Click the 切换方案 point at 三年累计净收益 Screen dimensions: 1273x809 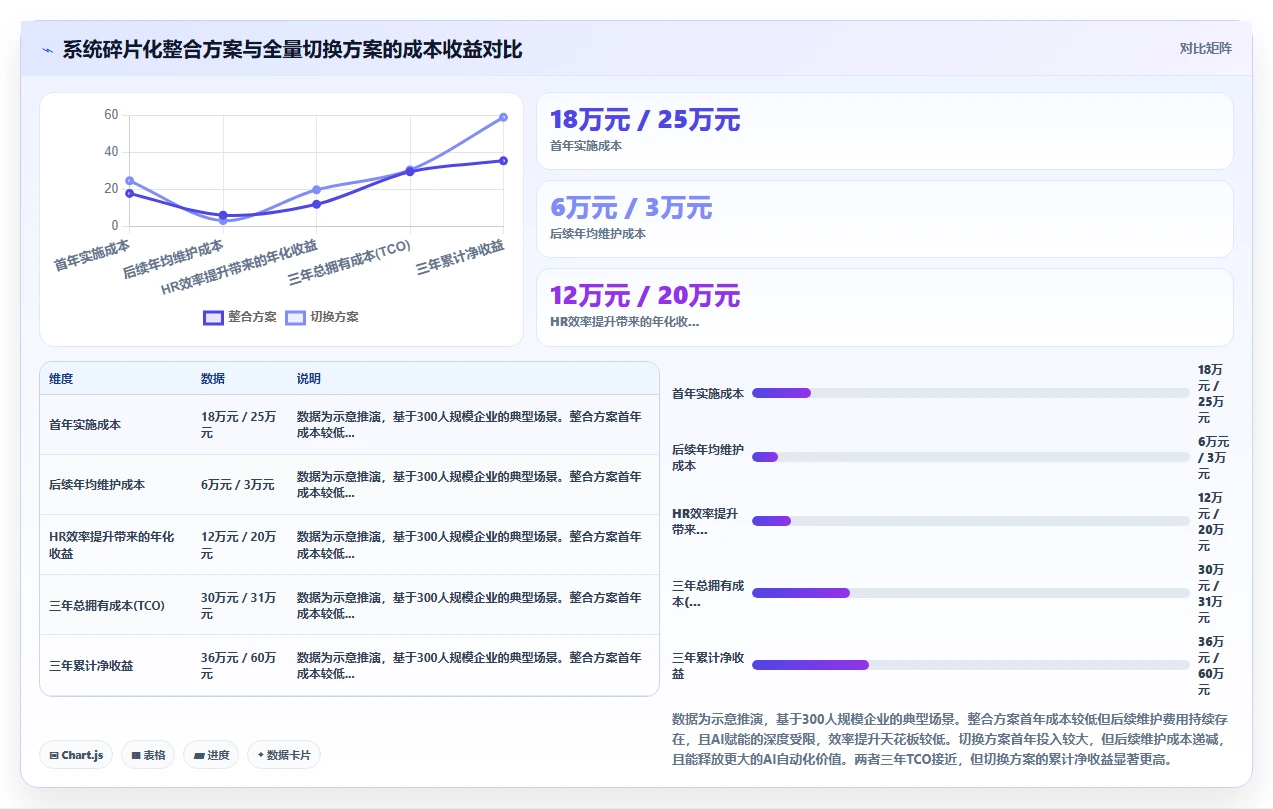click(503, 117)
